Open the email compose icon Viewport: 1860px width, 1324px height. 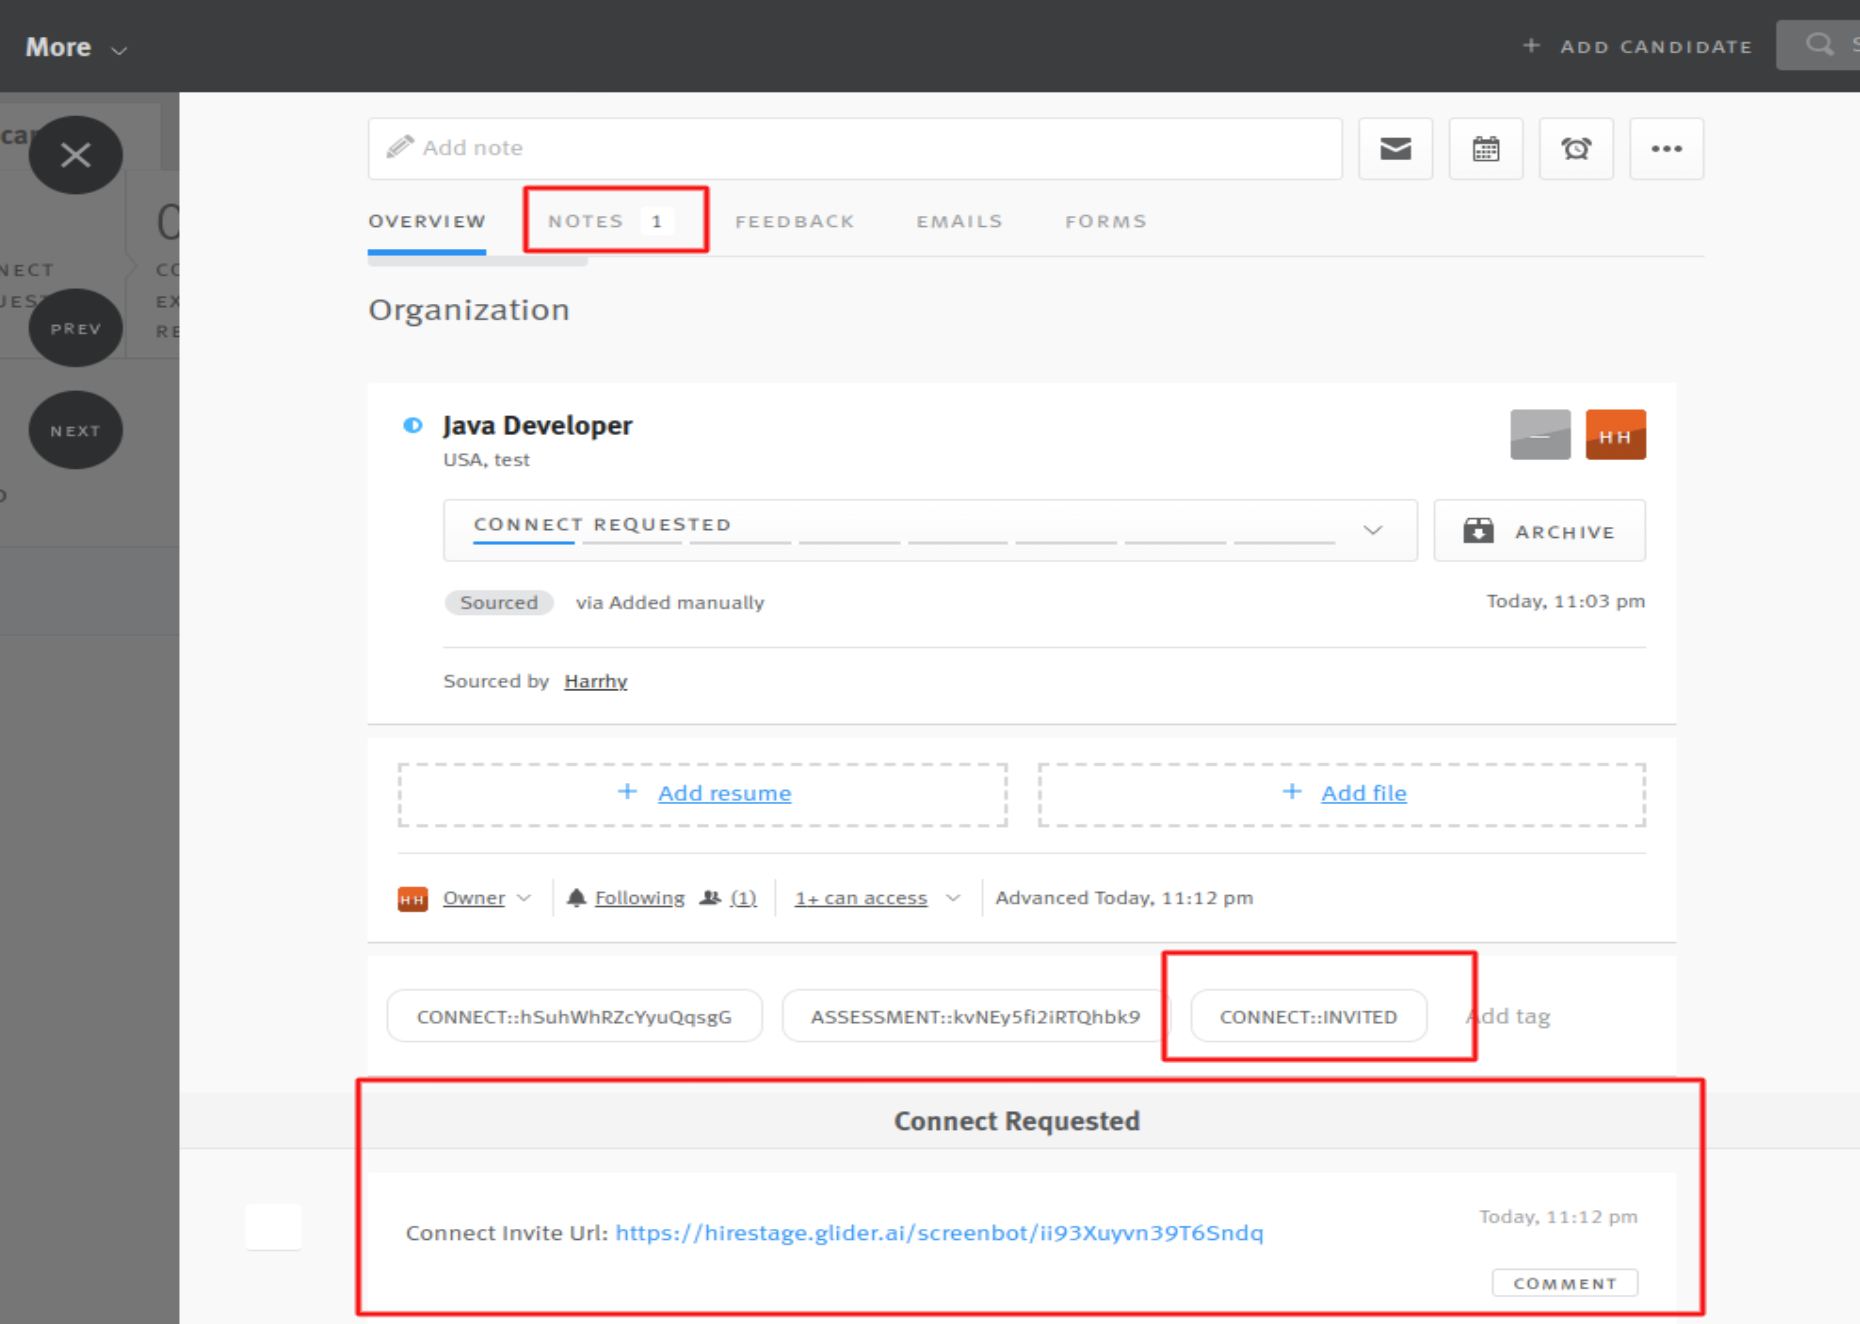point(1395,148)
